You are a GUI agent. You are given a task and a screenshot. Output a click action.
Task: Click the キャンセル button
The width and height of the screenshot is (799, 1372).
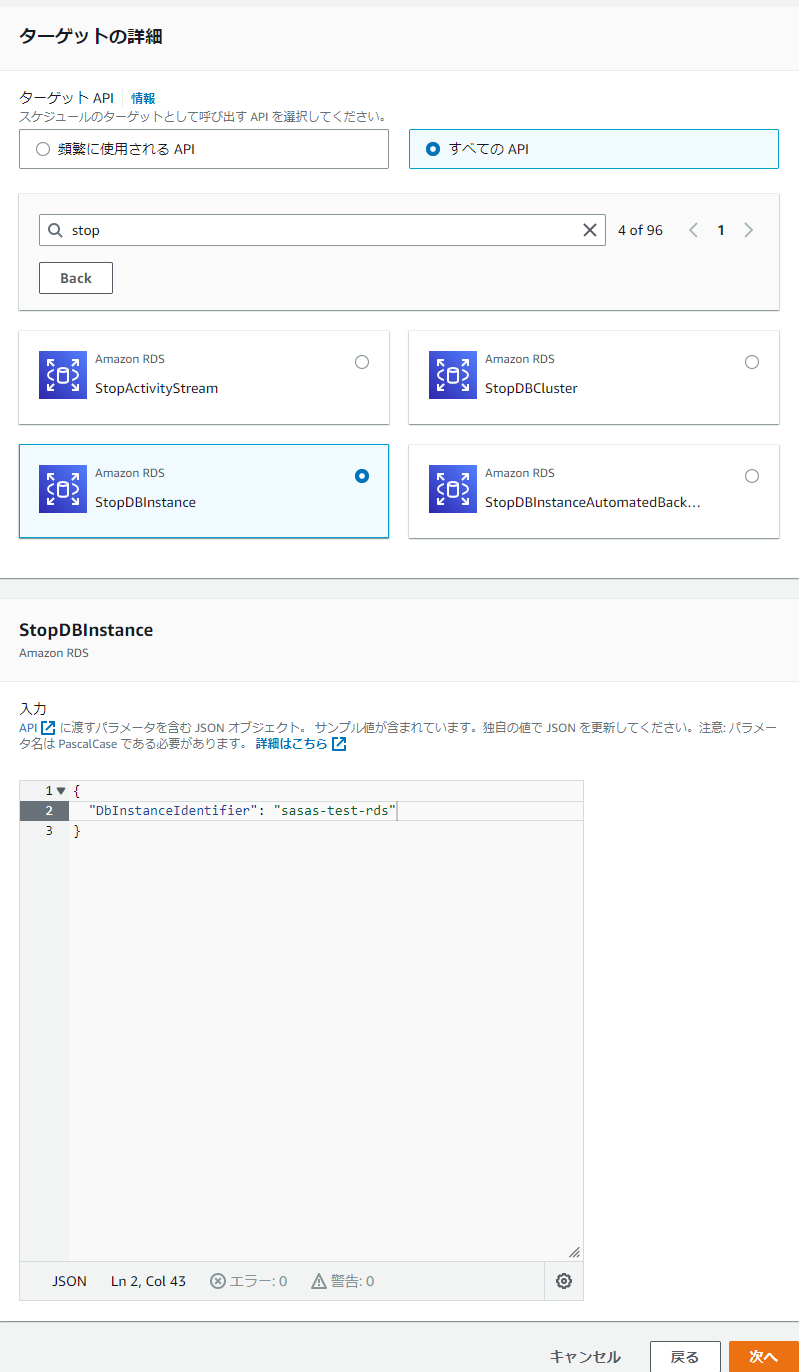click(x=585, y=1357)
